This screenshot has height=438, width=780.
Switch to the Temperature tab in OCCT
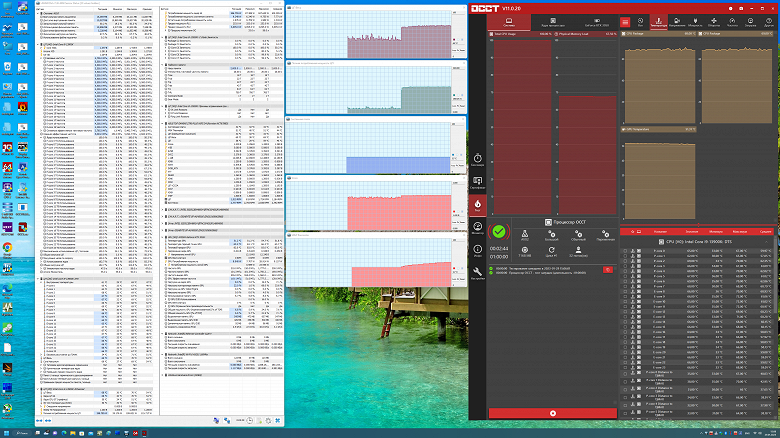(659, 22)
